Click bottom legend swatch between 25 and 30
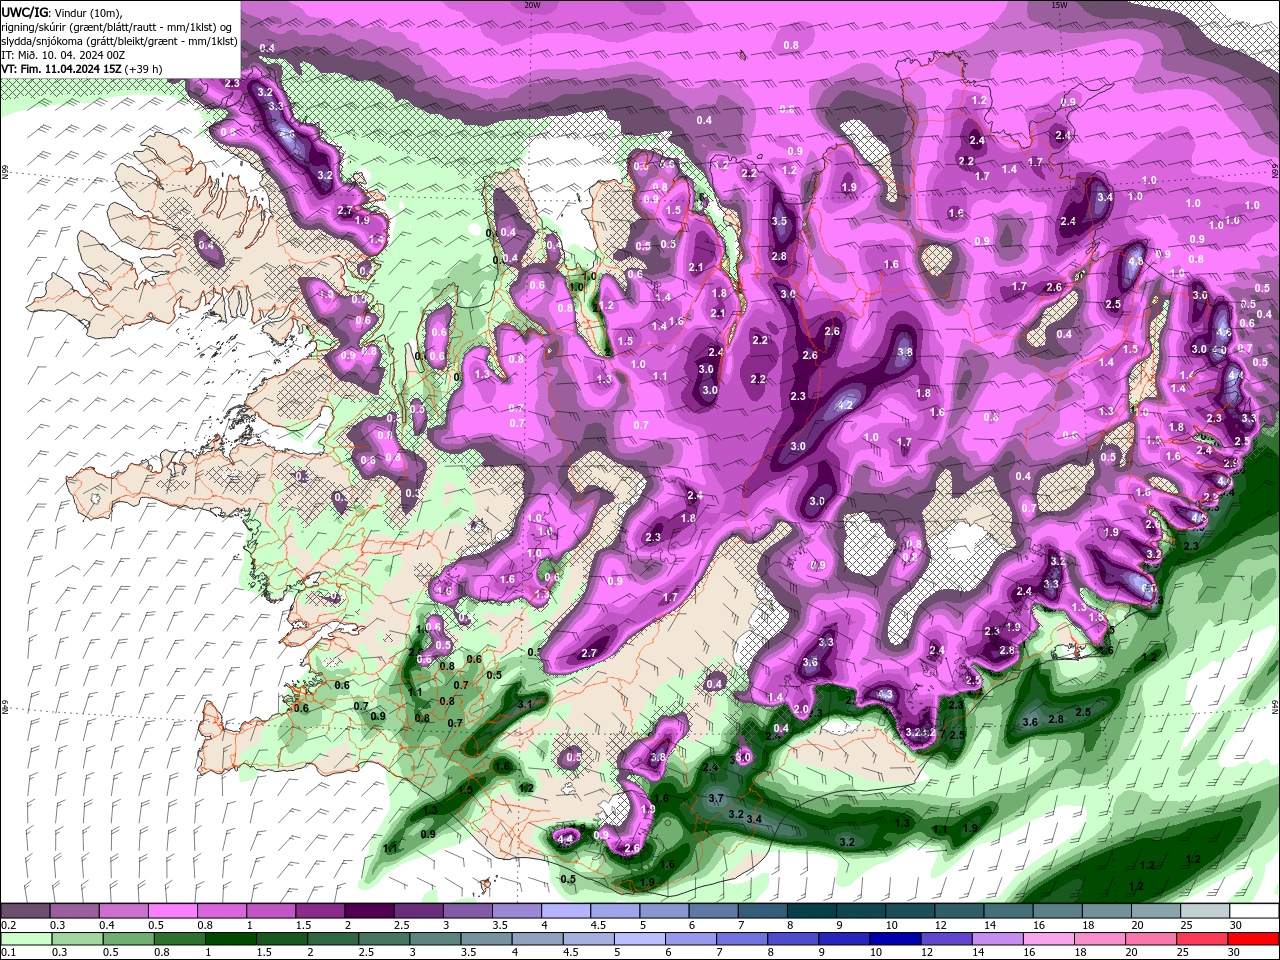The width and height of the screenshot is (1280, 960). tap(1205, 939)
